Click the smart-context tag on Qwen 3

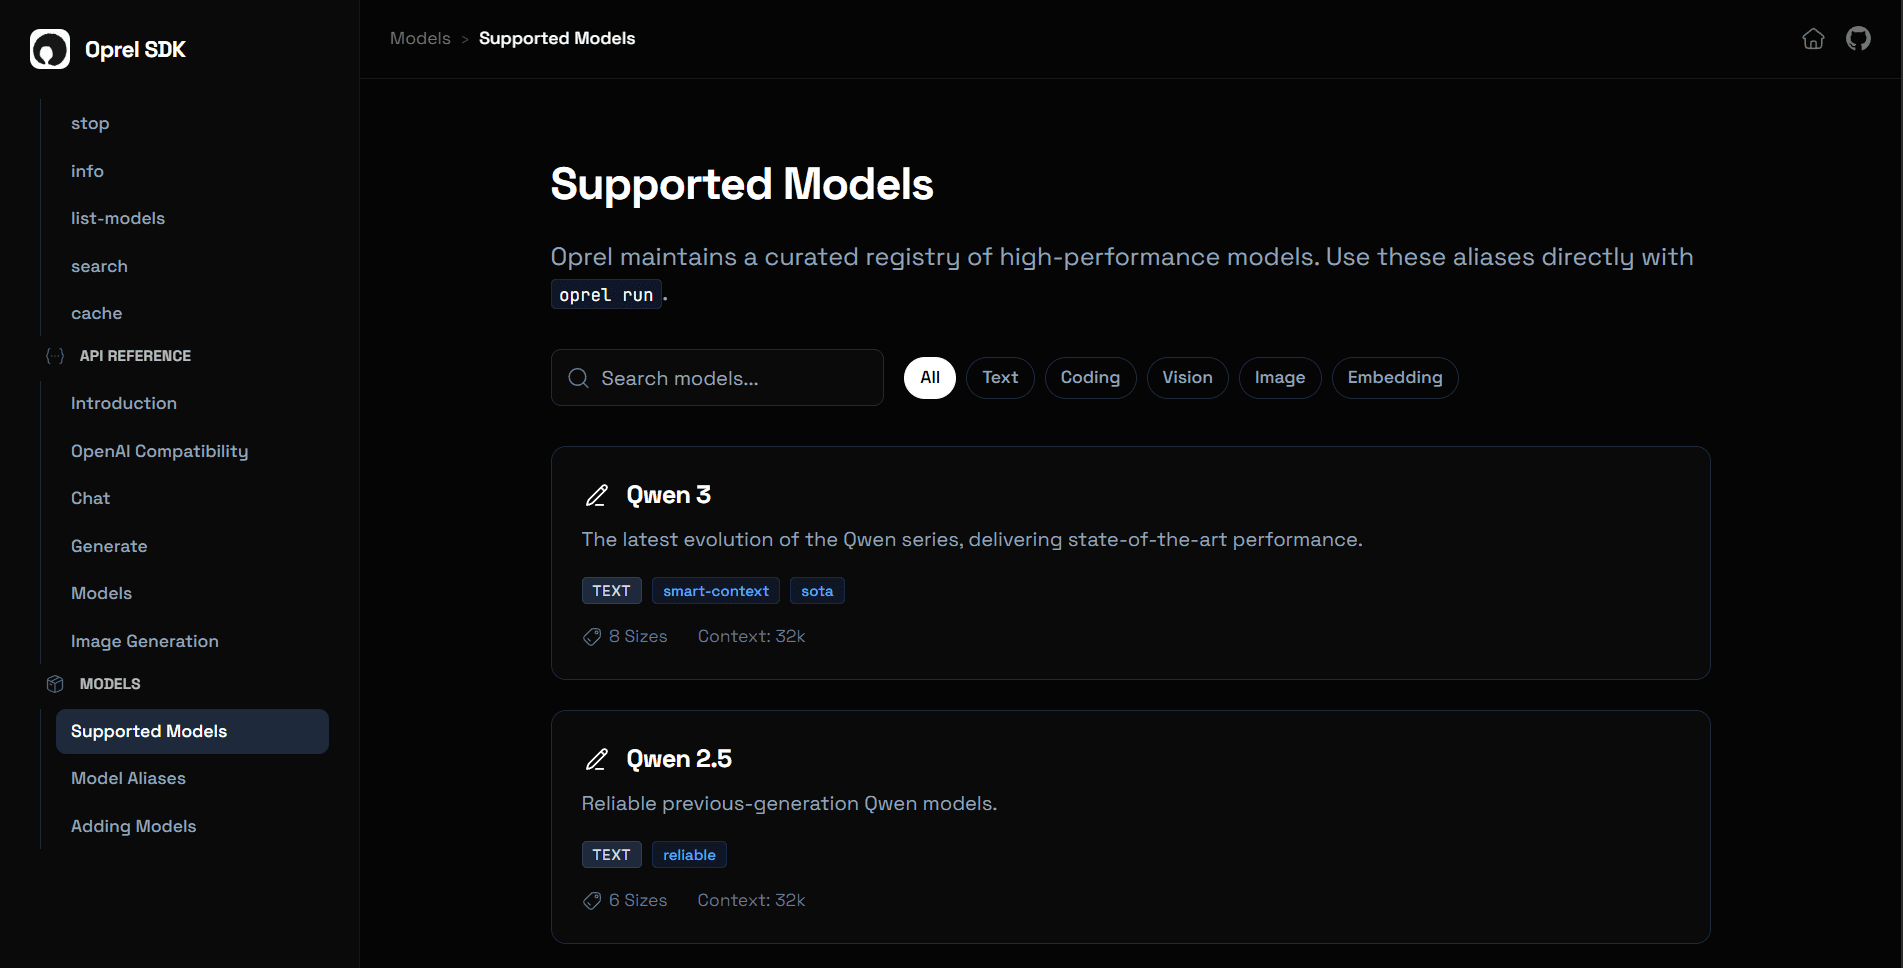[715, 590]
